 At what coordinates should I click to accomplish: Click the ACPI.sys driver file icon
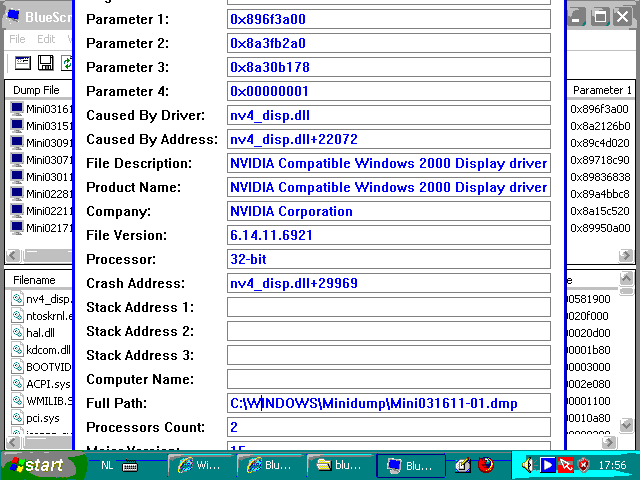tap(17, 384)
